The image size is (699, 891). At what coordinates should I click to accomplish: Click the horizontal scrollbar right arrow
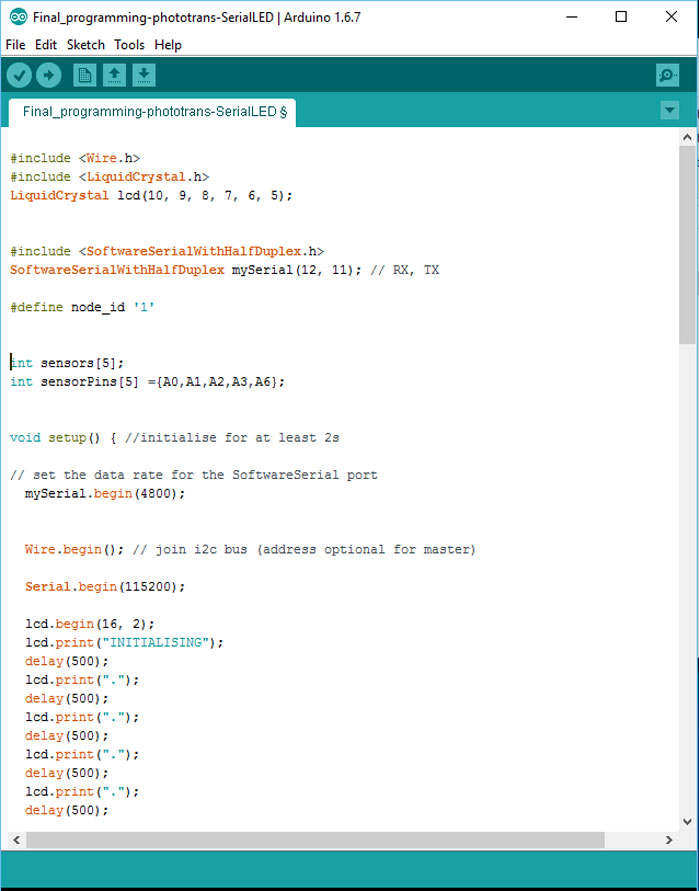pyautogui.click(x=669, y=840)
